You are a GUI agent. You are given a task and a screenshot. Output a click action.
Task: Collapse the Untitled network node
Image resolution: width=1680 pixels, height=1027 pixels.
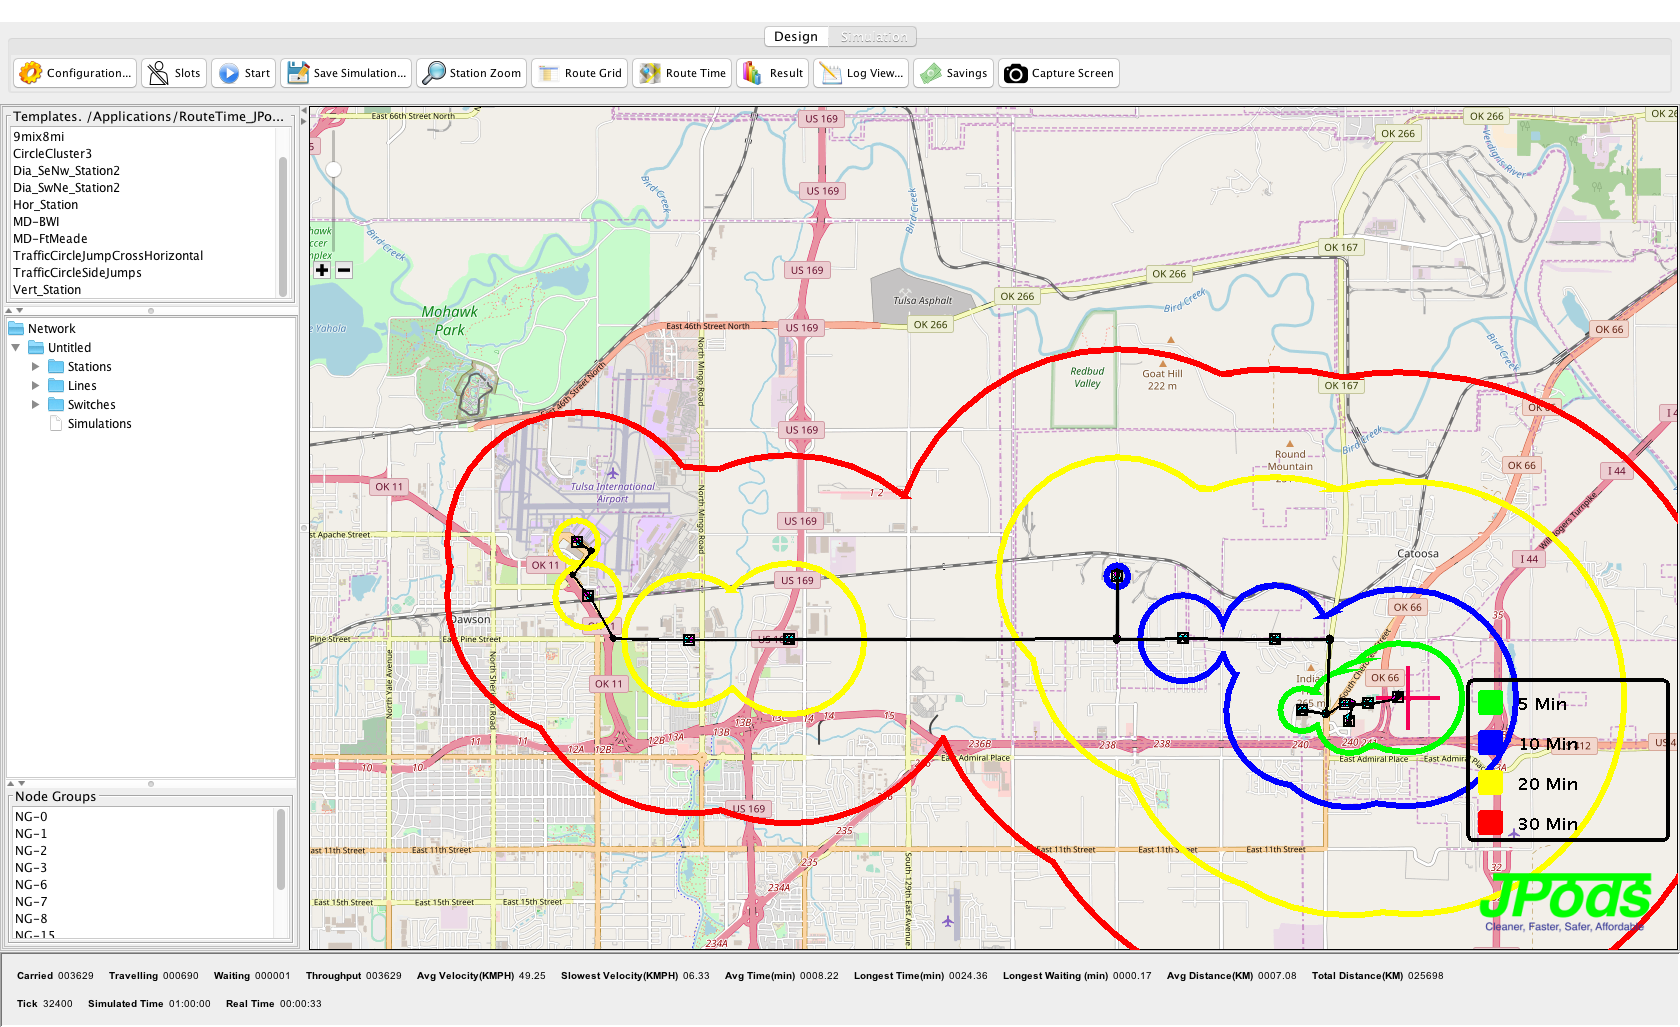[x=16, y=348]
